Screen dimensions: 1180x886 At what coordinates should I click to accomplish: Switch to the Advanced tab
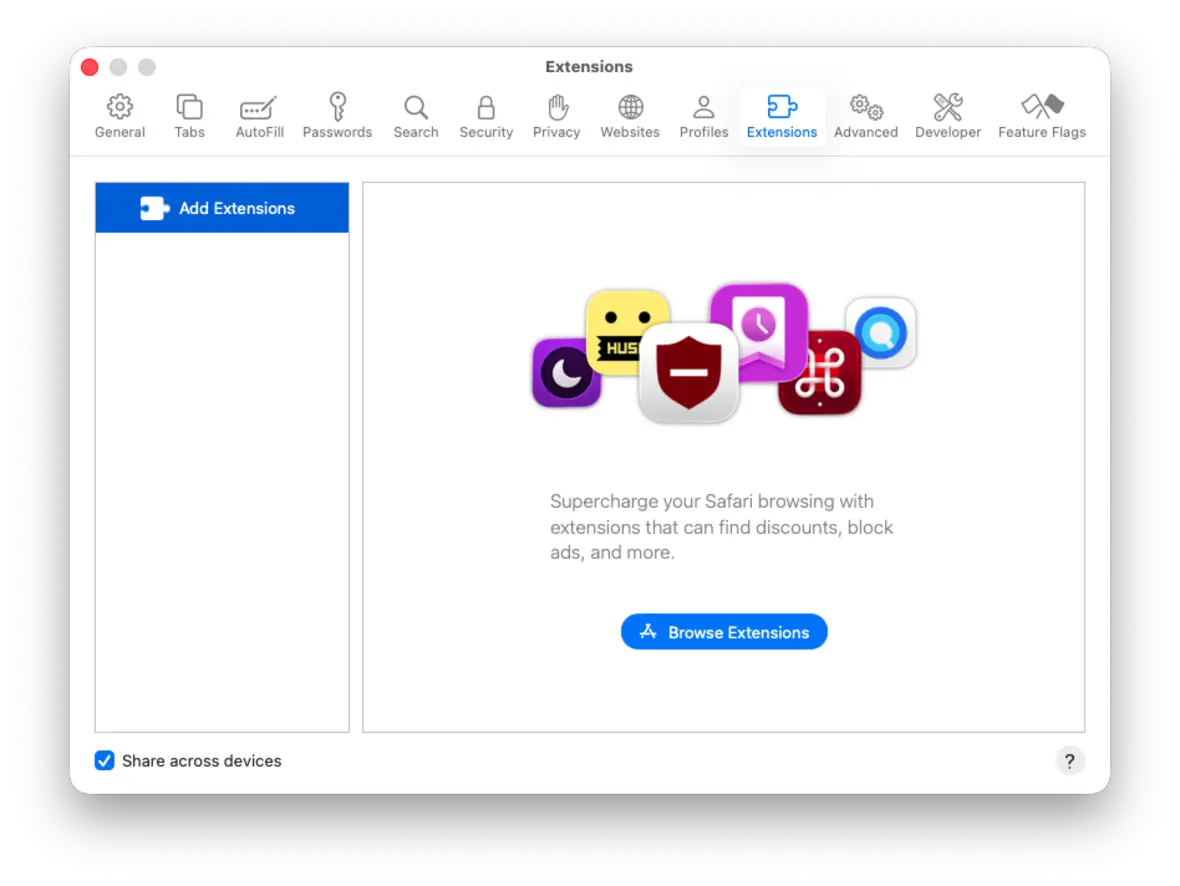click(x=866, y=115)
